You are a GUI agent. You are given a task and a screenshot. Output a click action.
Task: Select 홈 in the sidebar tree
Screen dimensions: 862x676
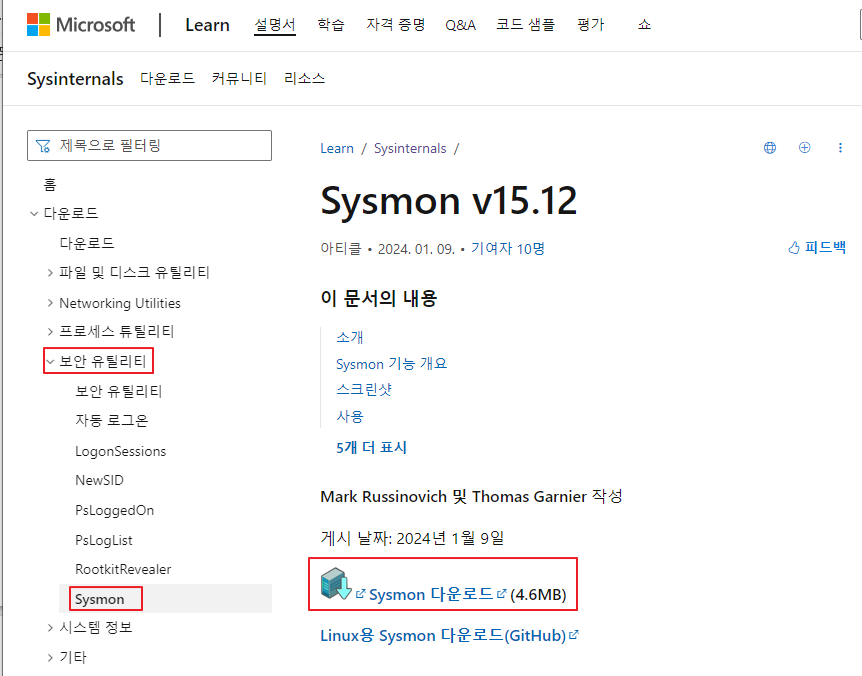click(50, 185)
